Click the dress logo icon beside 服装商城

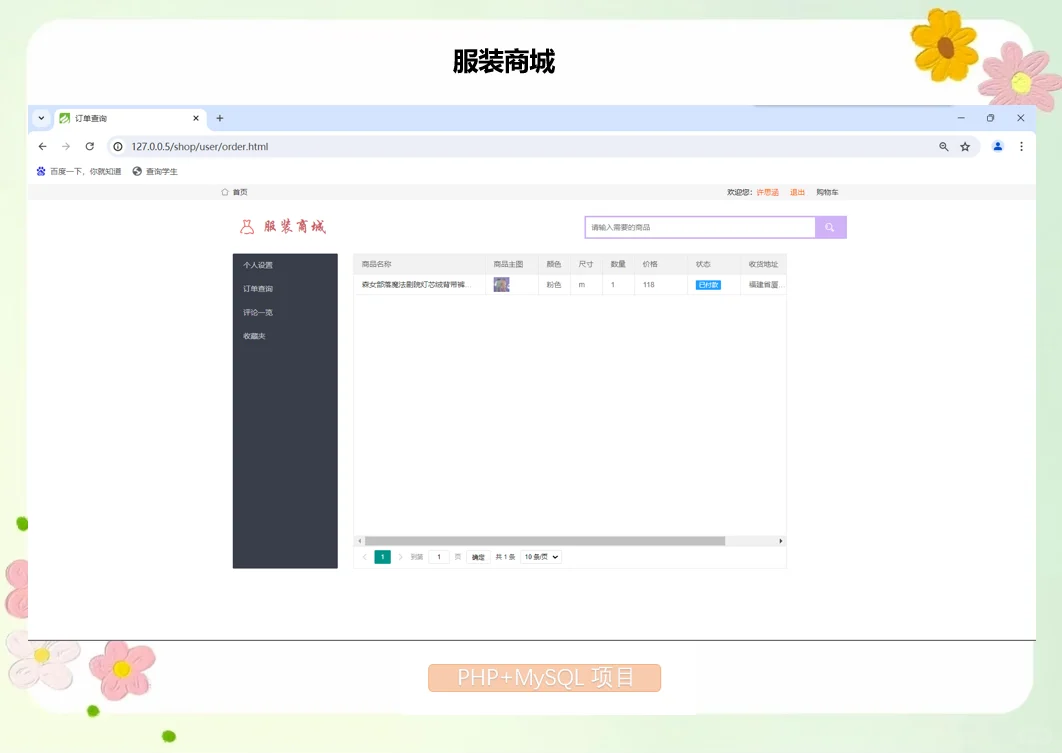pos(246,226)
